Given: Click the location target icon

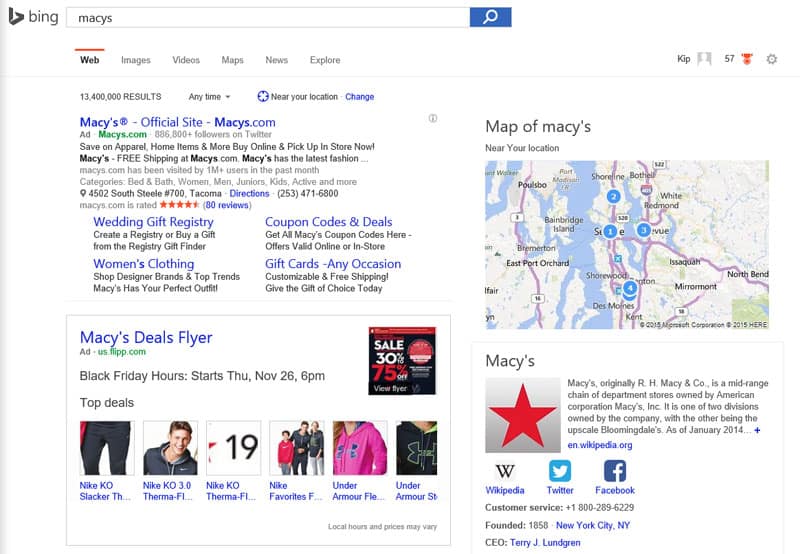Looking at the screenshot, I should (263, 96).
